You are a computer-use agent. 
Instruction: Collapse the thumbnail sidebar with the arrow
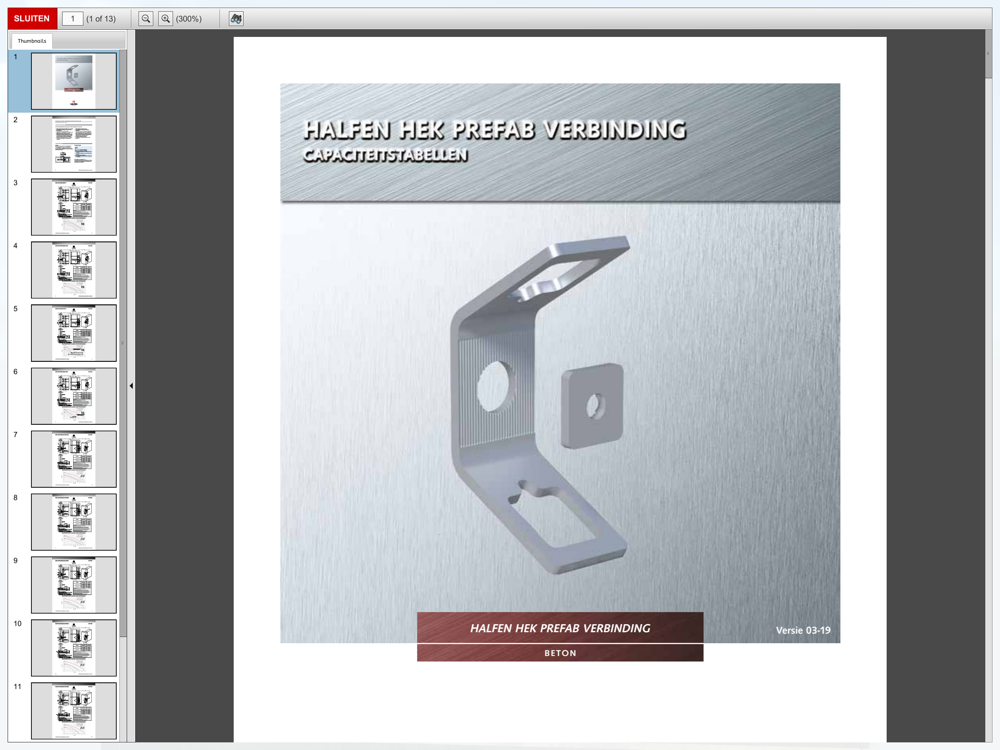pyautogui.click(x=131, y=386)
